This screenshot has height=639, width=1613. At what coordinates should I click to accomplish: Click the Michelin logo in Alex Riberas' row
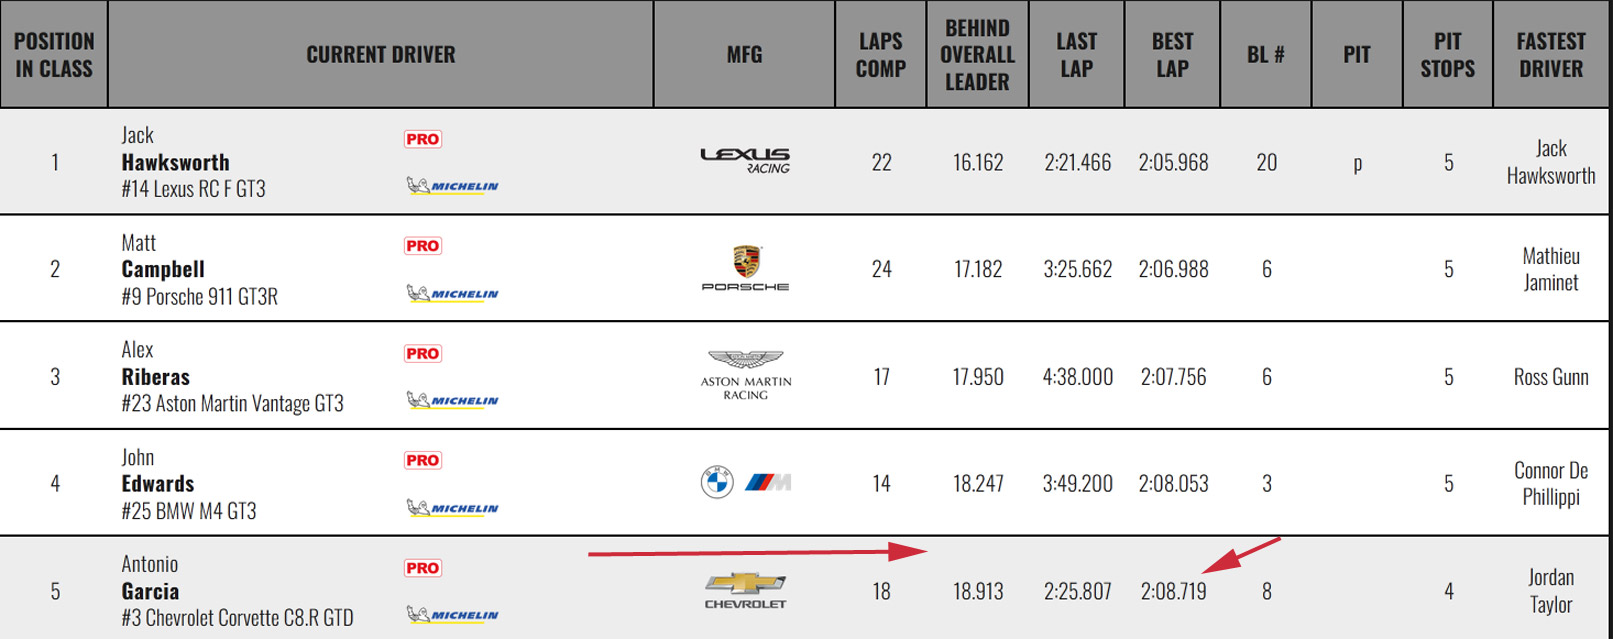pos(453,400)
